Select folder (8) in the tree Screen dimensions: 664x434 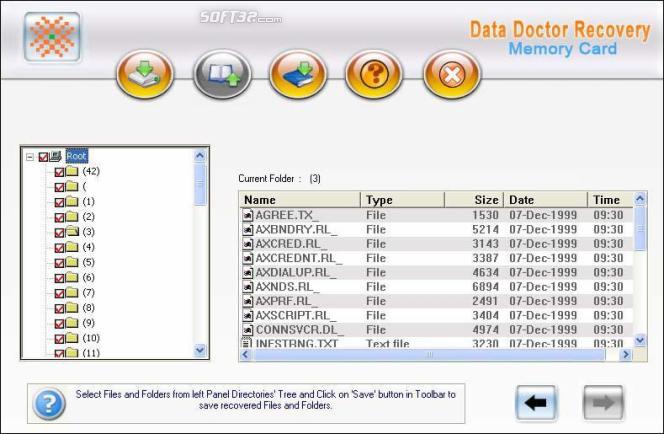[89, 308]
